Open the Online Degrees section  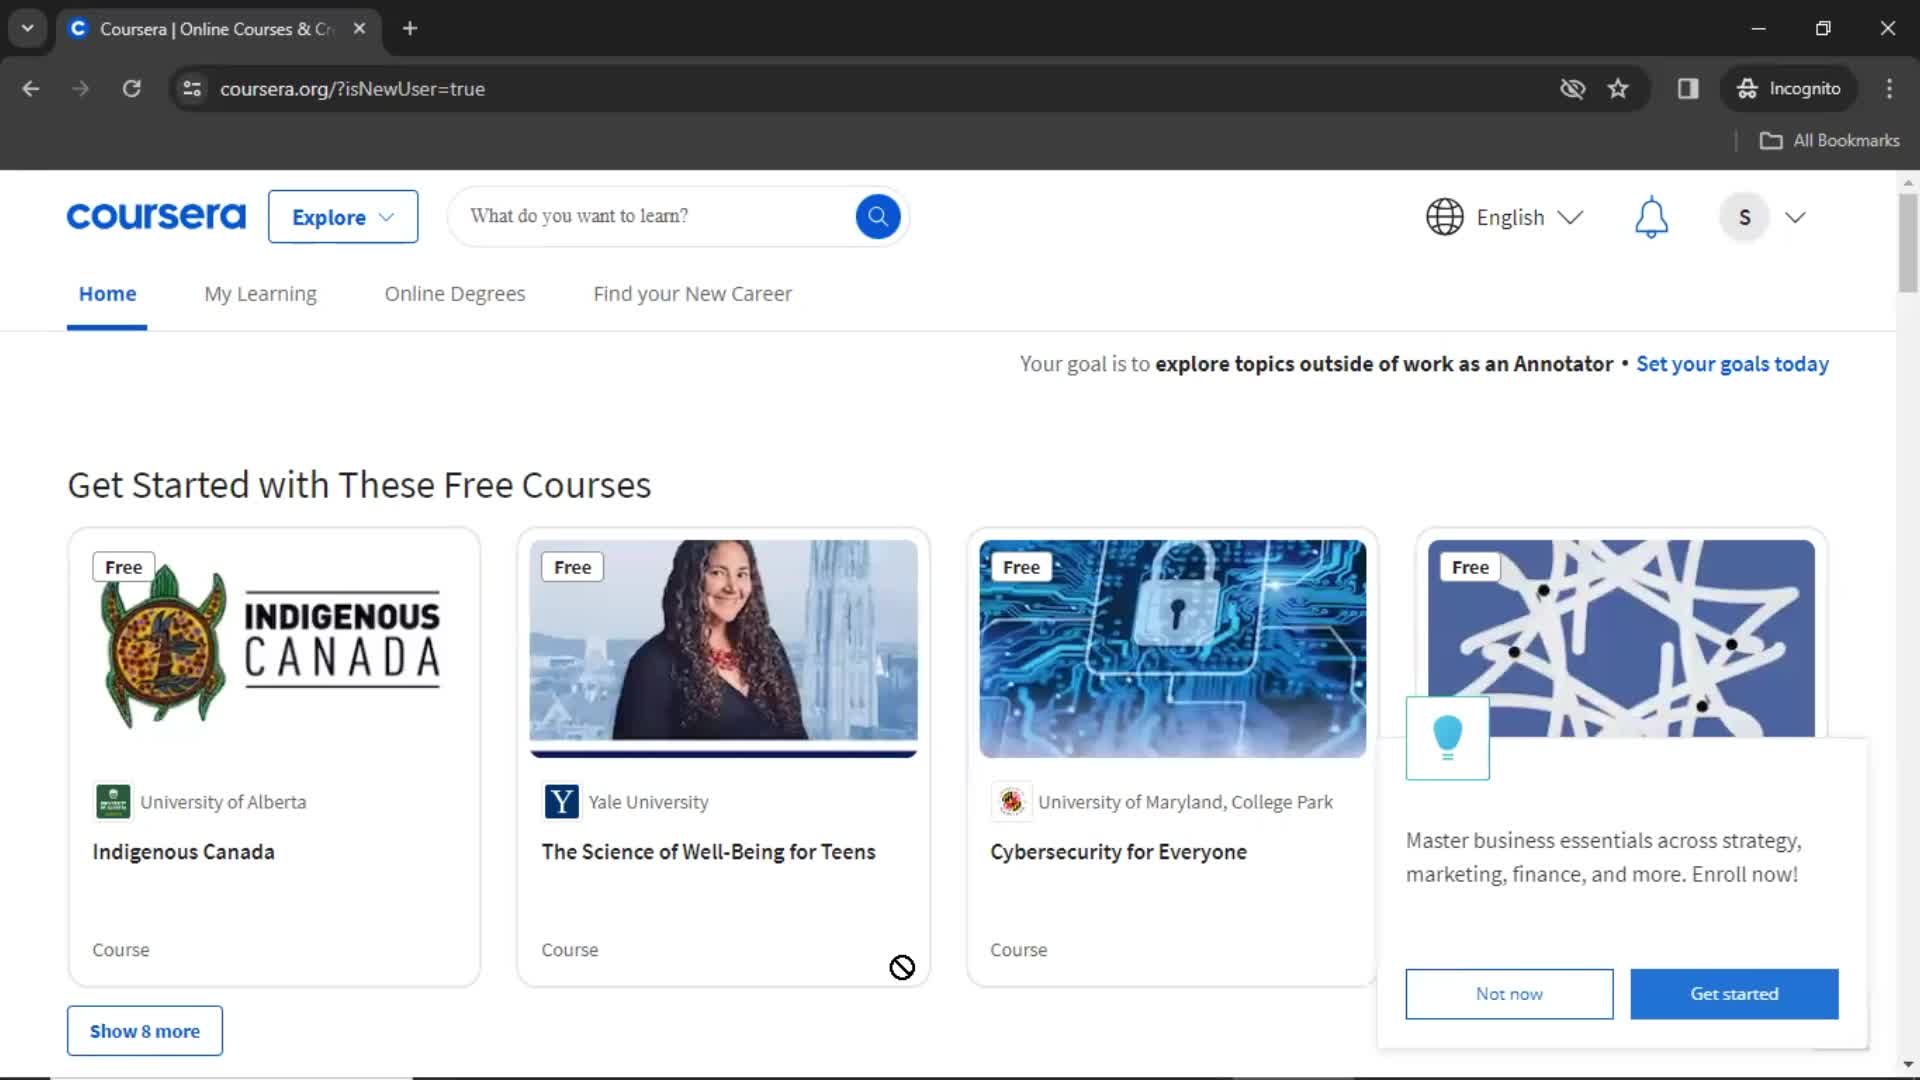(x=454, y=293)
